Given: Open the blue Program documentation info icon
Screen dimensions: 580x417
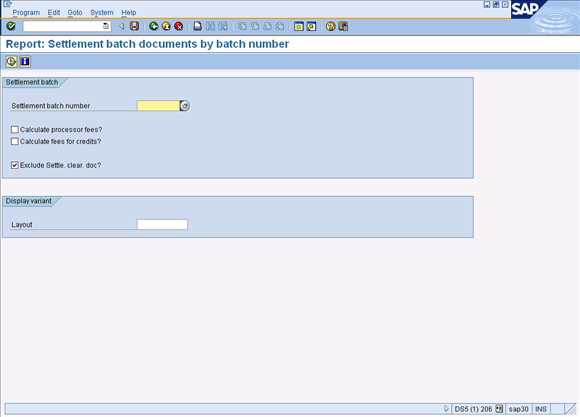Looking at the screenshot, I should (25, 61).
